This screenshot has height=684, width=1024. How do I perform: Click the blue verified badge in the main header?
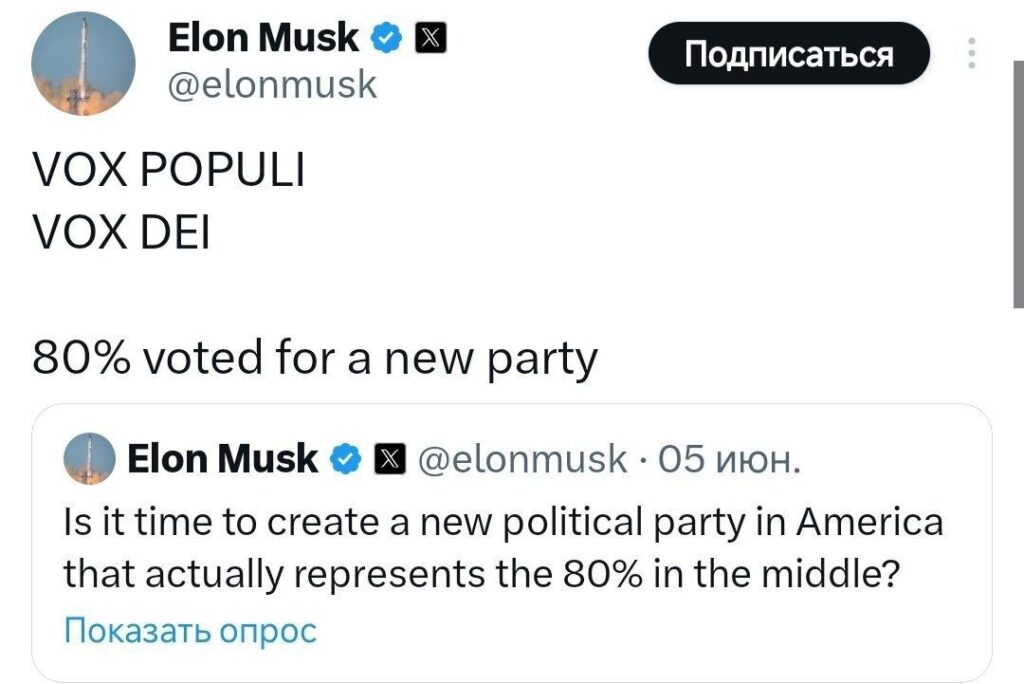tap(385, 38)
